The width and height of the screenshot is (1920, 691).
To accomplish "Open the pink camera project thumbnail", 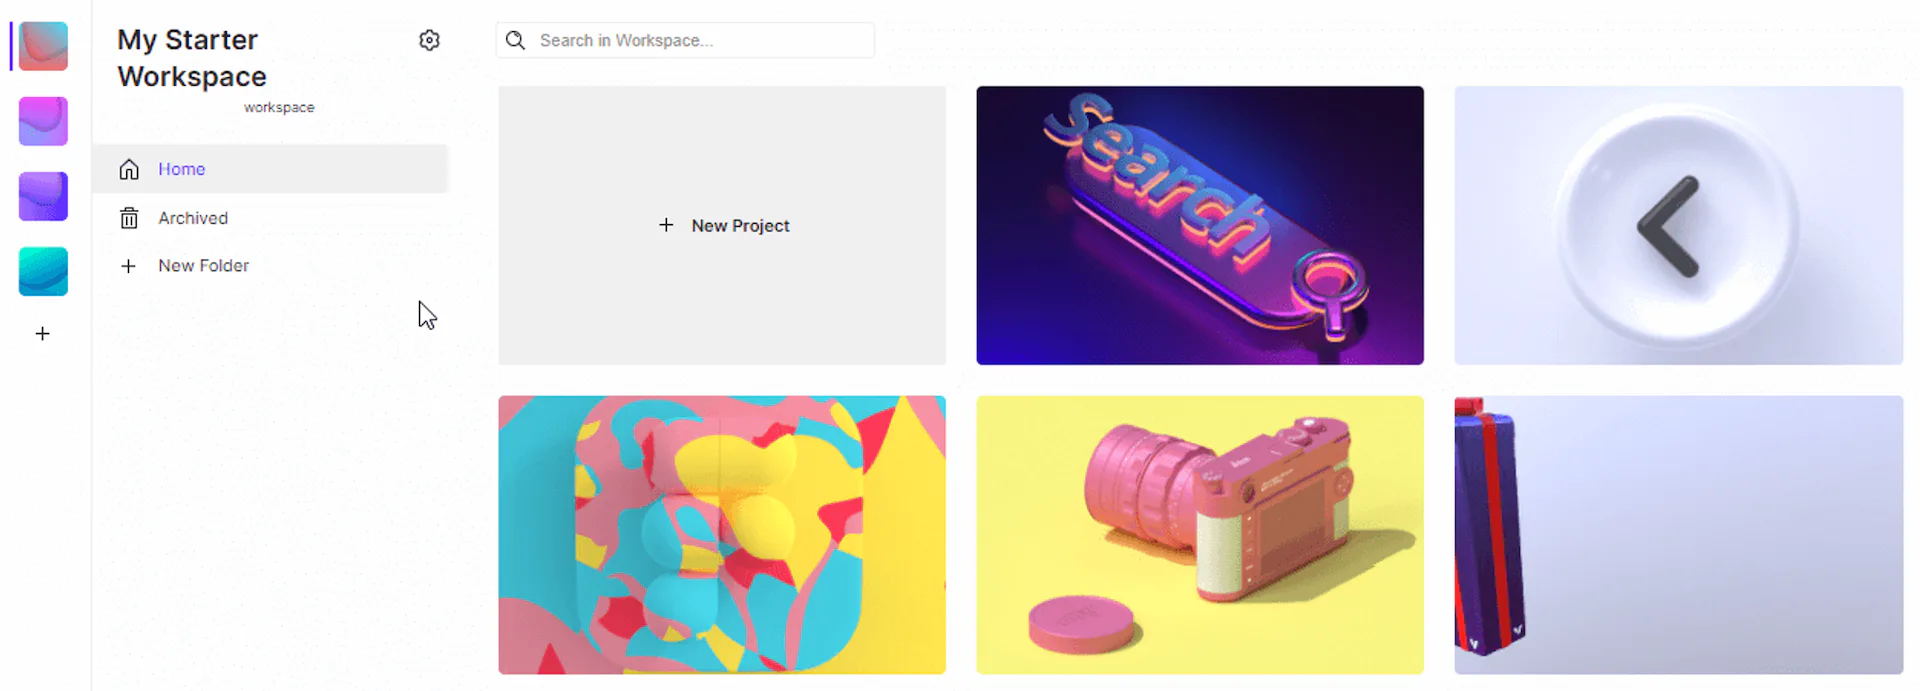I will tap(1200, 535).
